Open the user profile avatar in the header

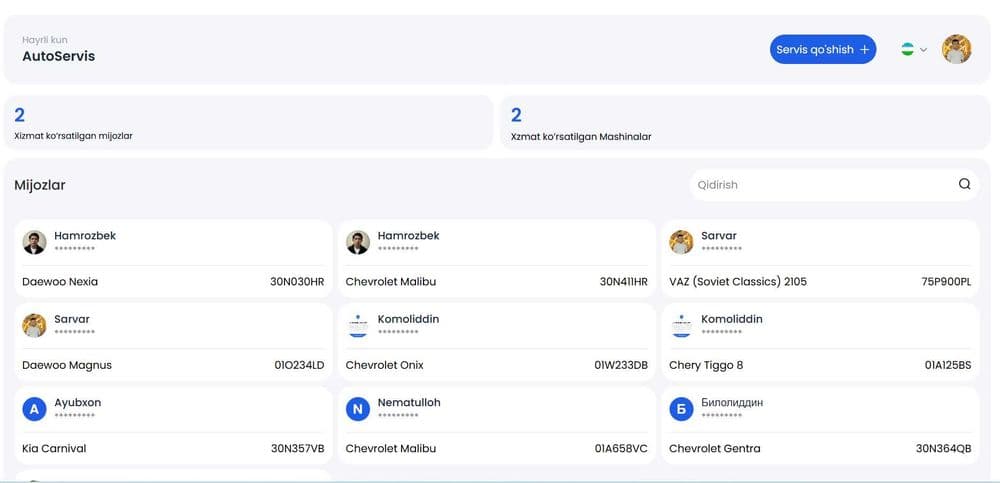tap(957, 49)
